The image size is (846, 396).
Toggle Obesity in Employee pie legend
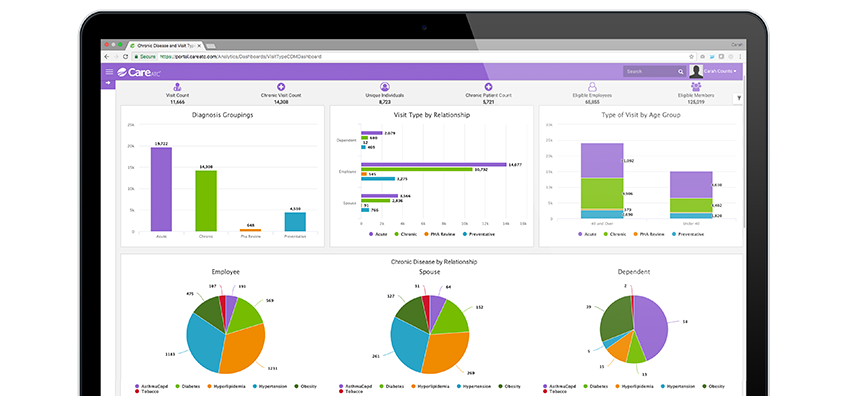pyautogui.click(x=305, y=386)
